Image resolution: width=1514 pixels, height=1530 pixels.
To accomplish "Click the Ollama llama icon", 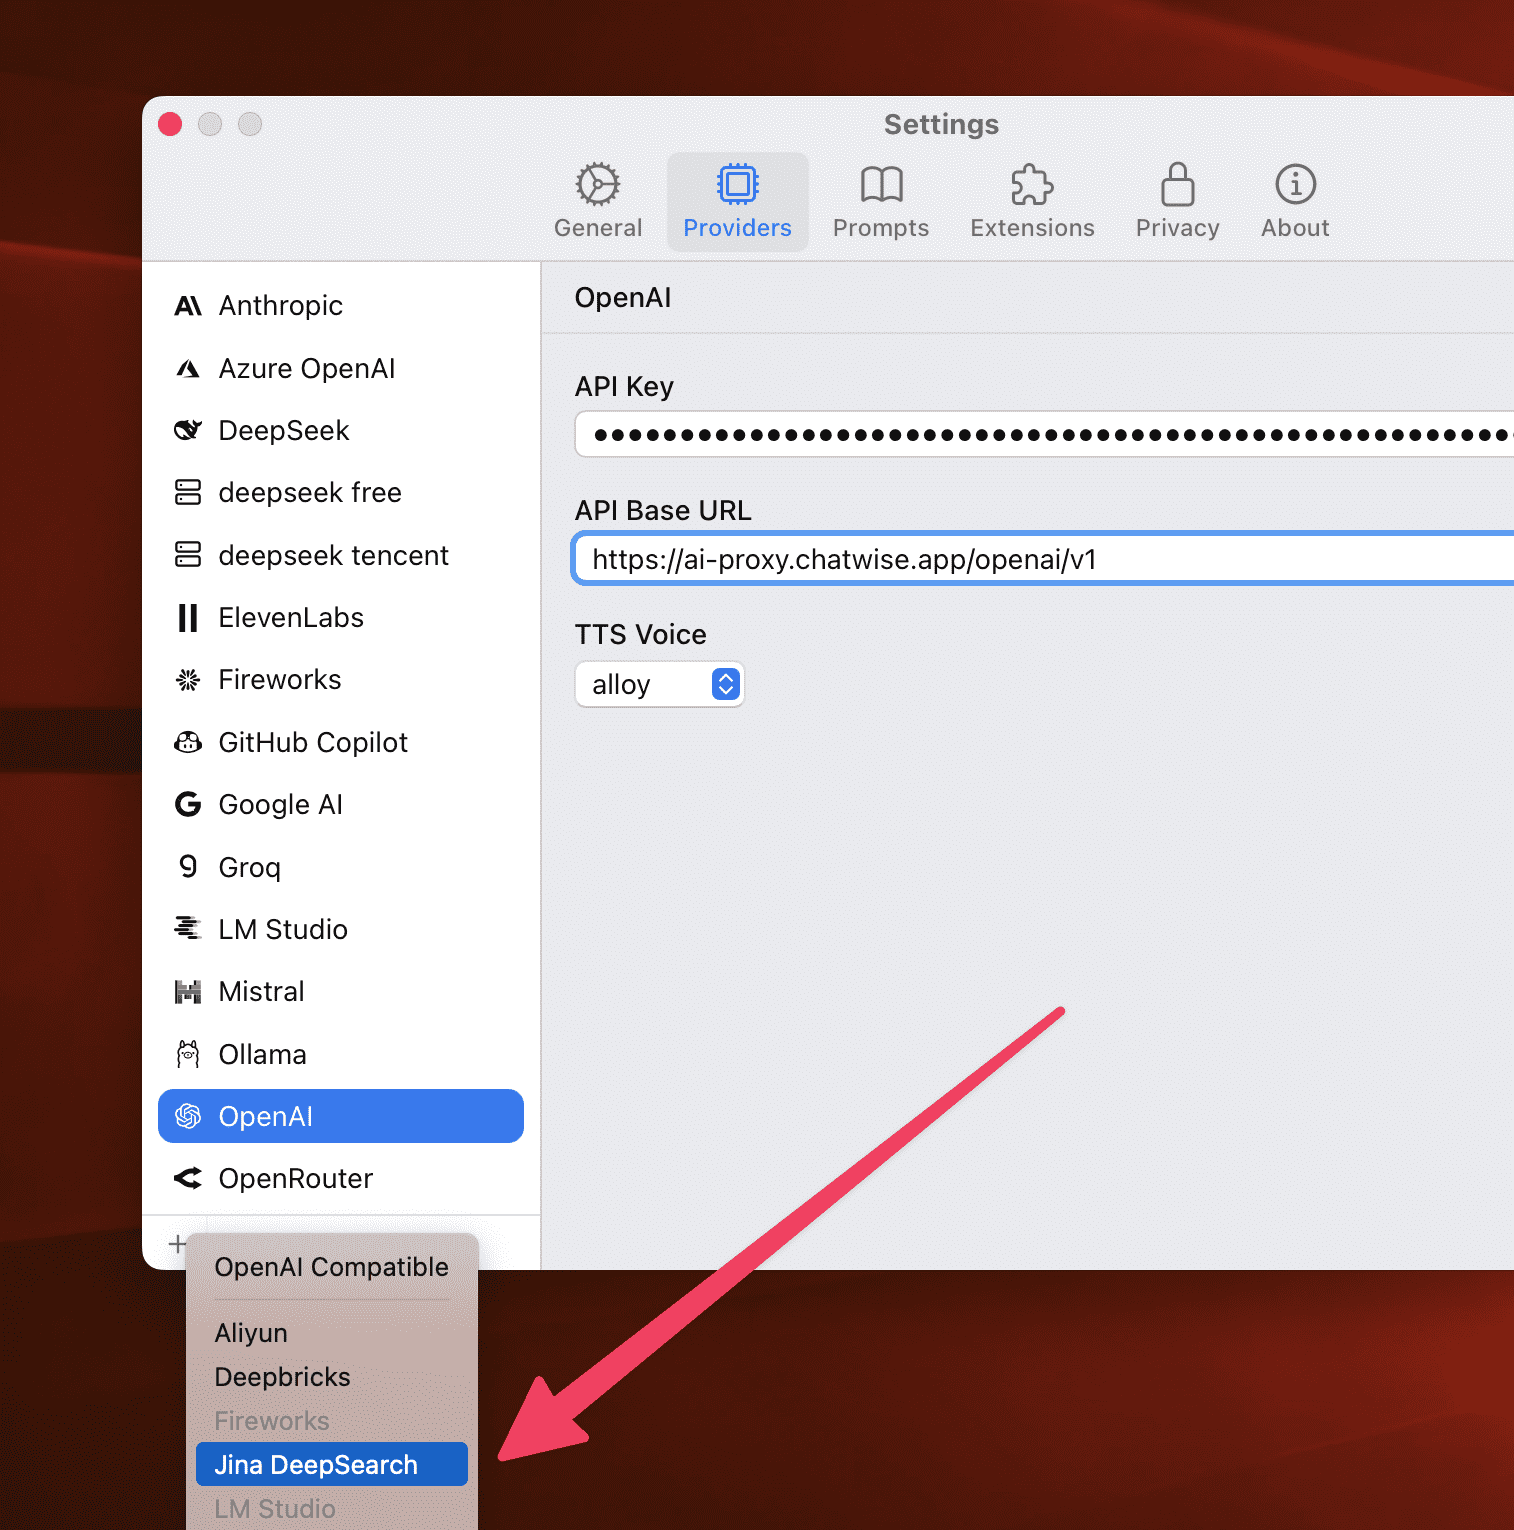I will pos(188,1054).
